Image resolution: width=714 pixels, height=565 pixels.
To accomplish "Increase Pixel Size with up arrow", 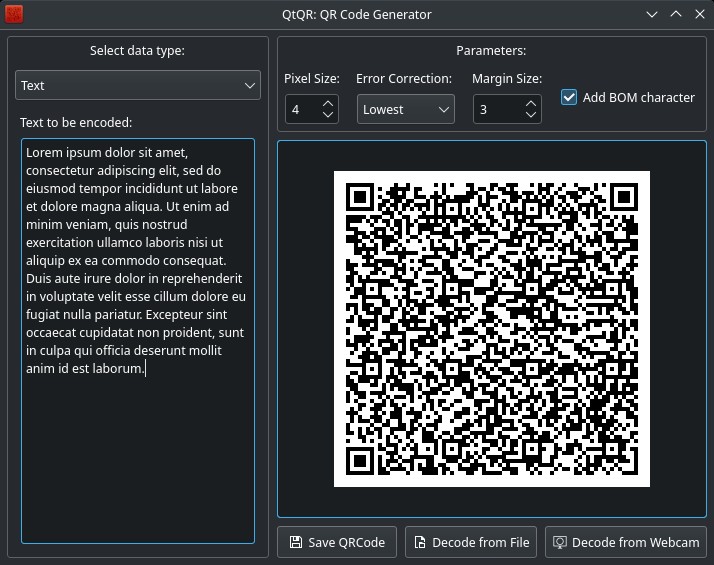I will 328,104.
